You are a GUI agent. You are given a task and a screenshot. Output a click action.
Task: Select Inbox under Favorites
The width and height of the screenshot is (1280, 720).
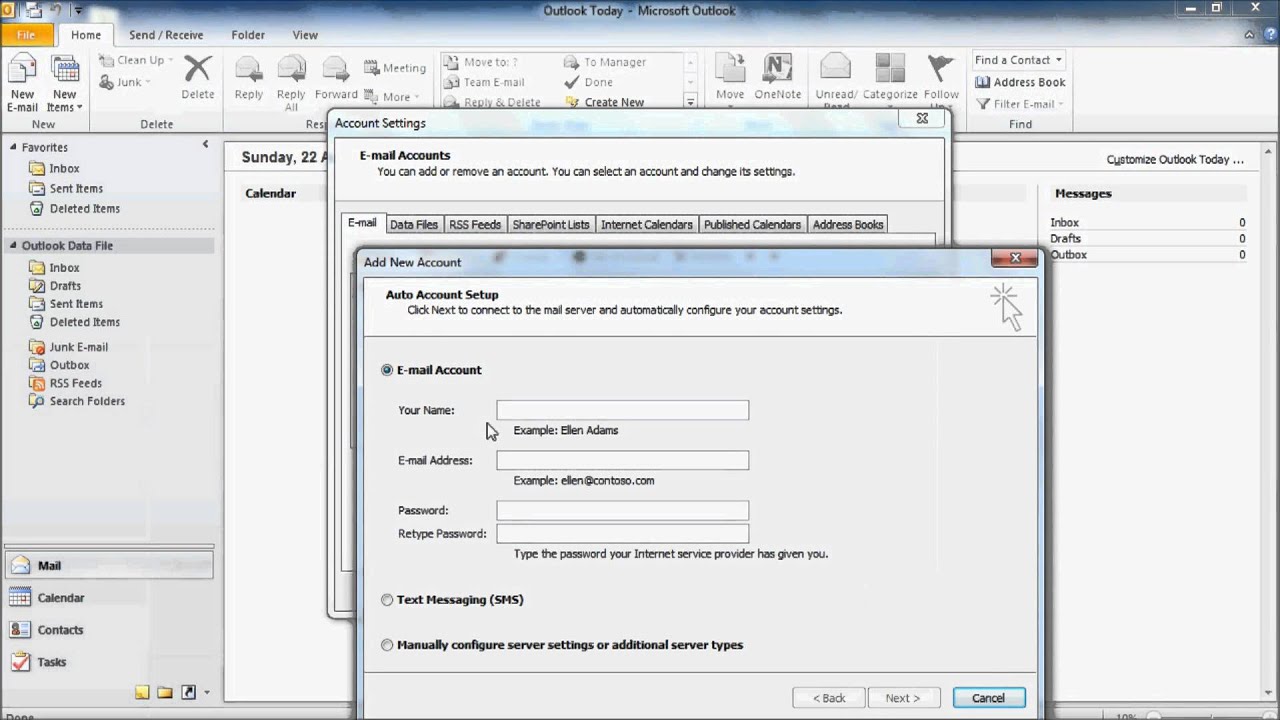click(64, 168)
